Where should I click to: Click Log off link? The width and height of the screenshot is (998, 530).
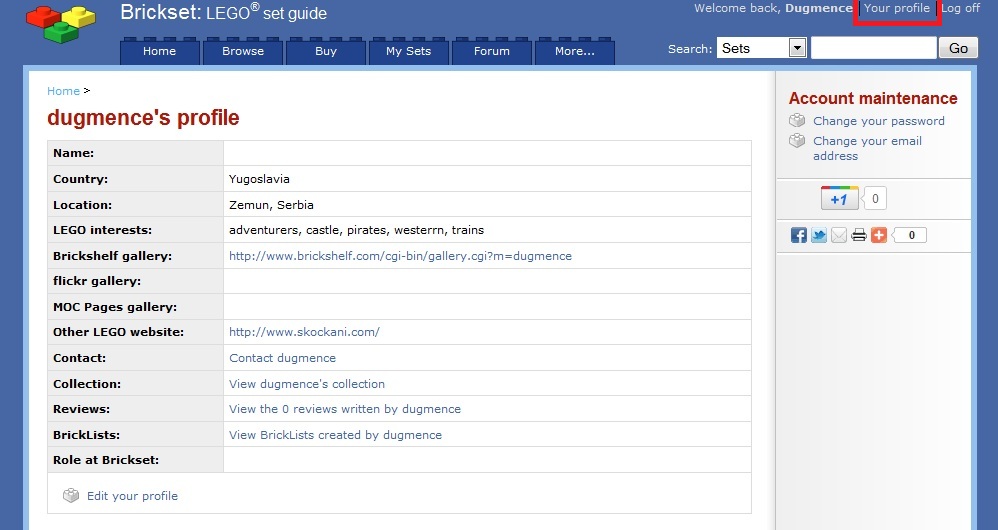[960, 8]
